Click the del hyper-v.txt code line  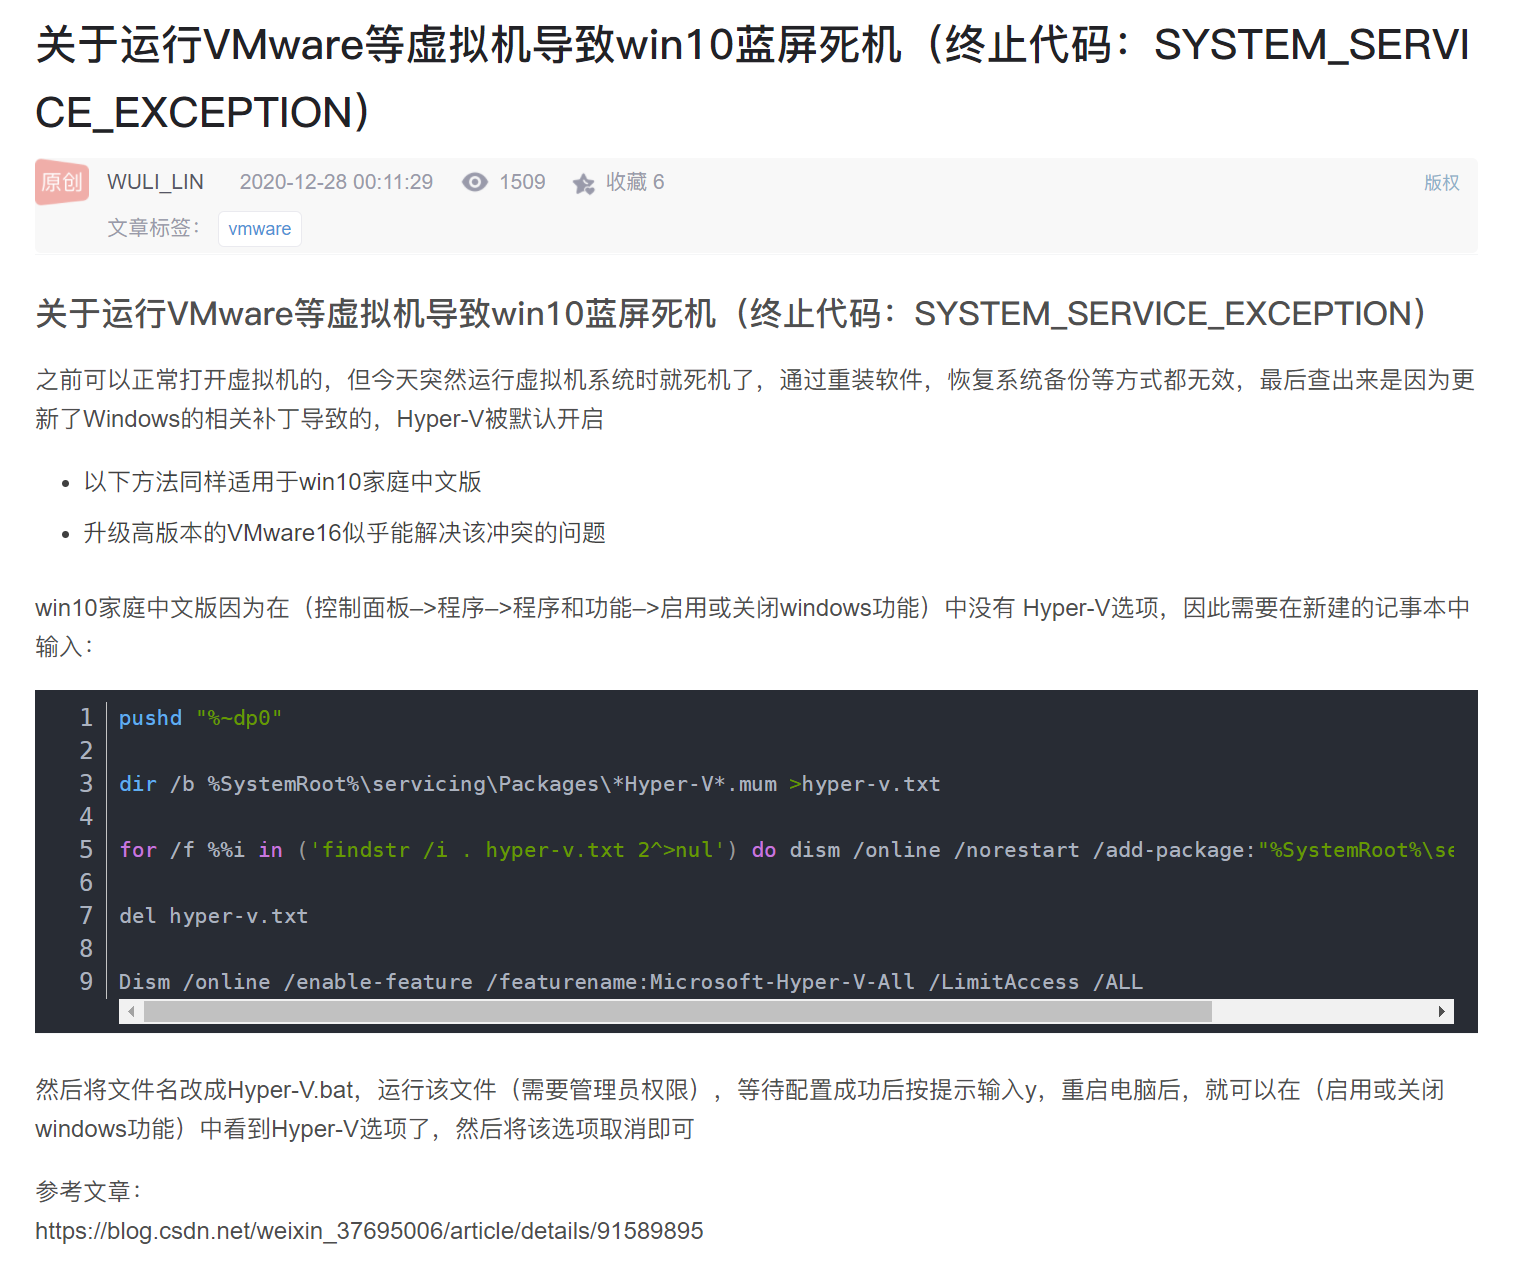pos(213,916)
